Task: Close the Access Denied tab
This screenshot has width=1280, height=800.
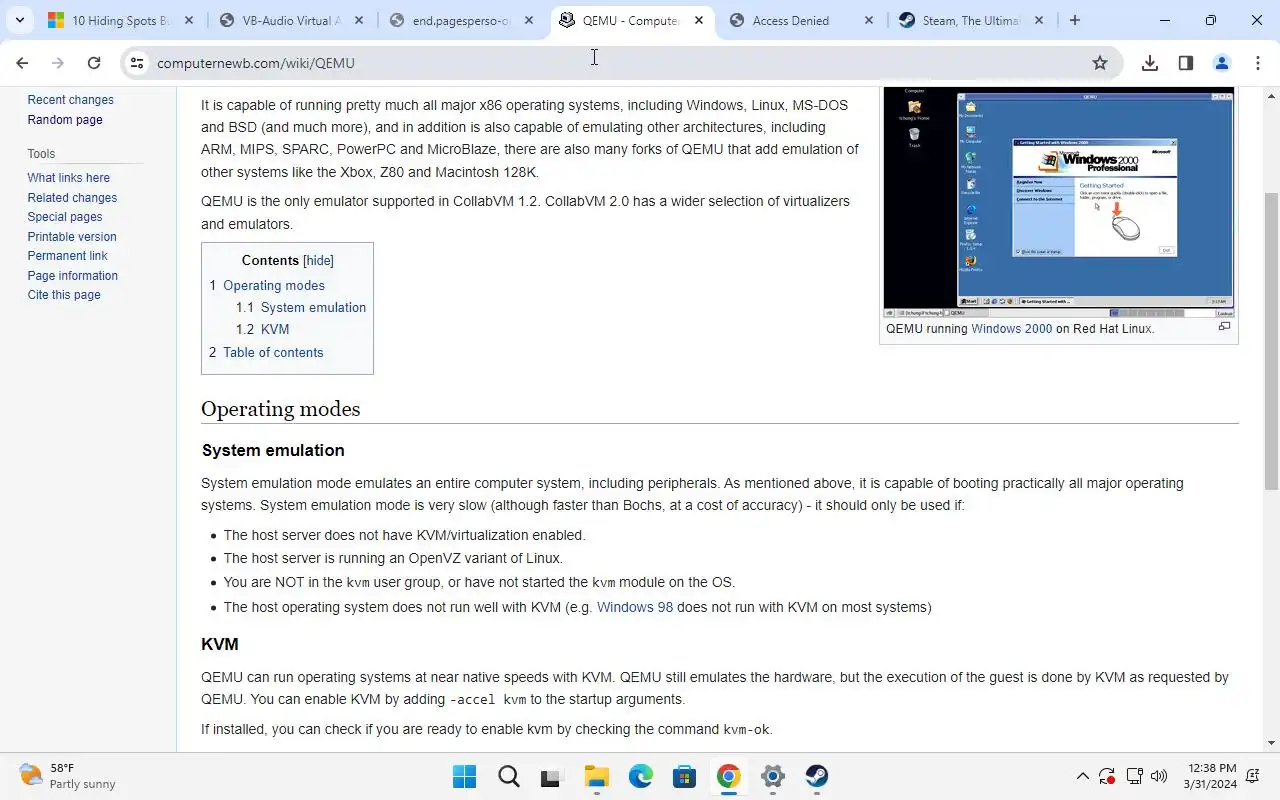Action: click(869, 20)
